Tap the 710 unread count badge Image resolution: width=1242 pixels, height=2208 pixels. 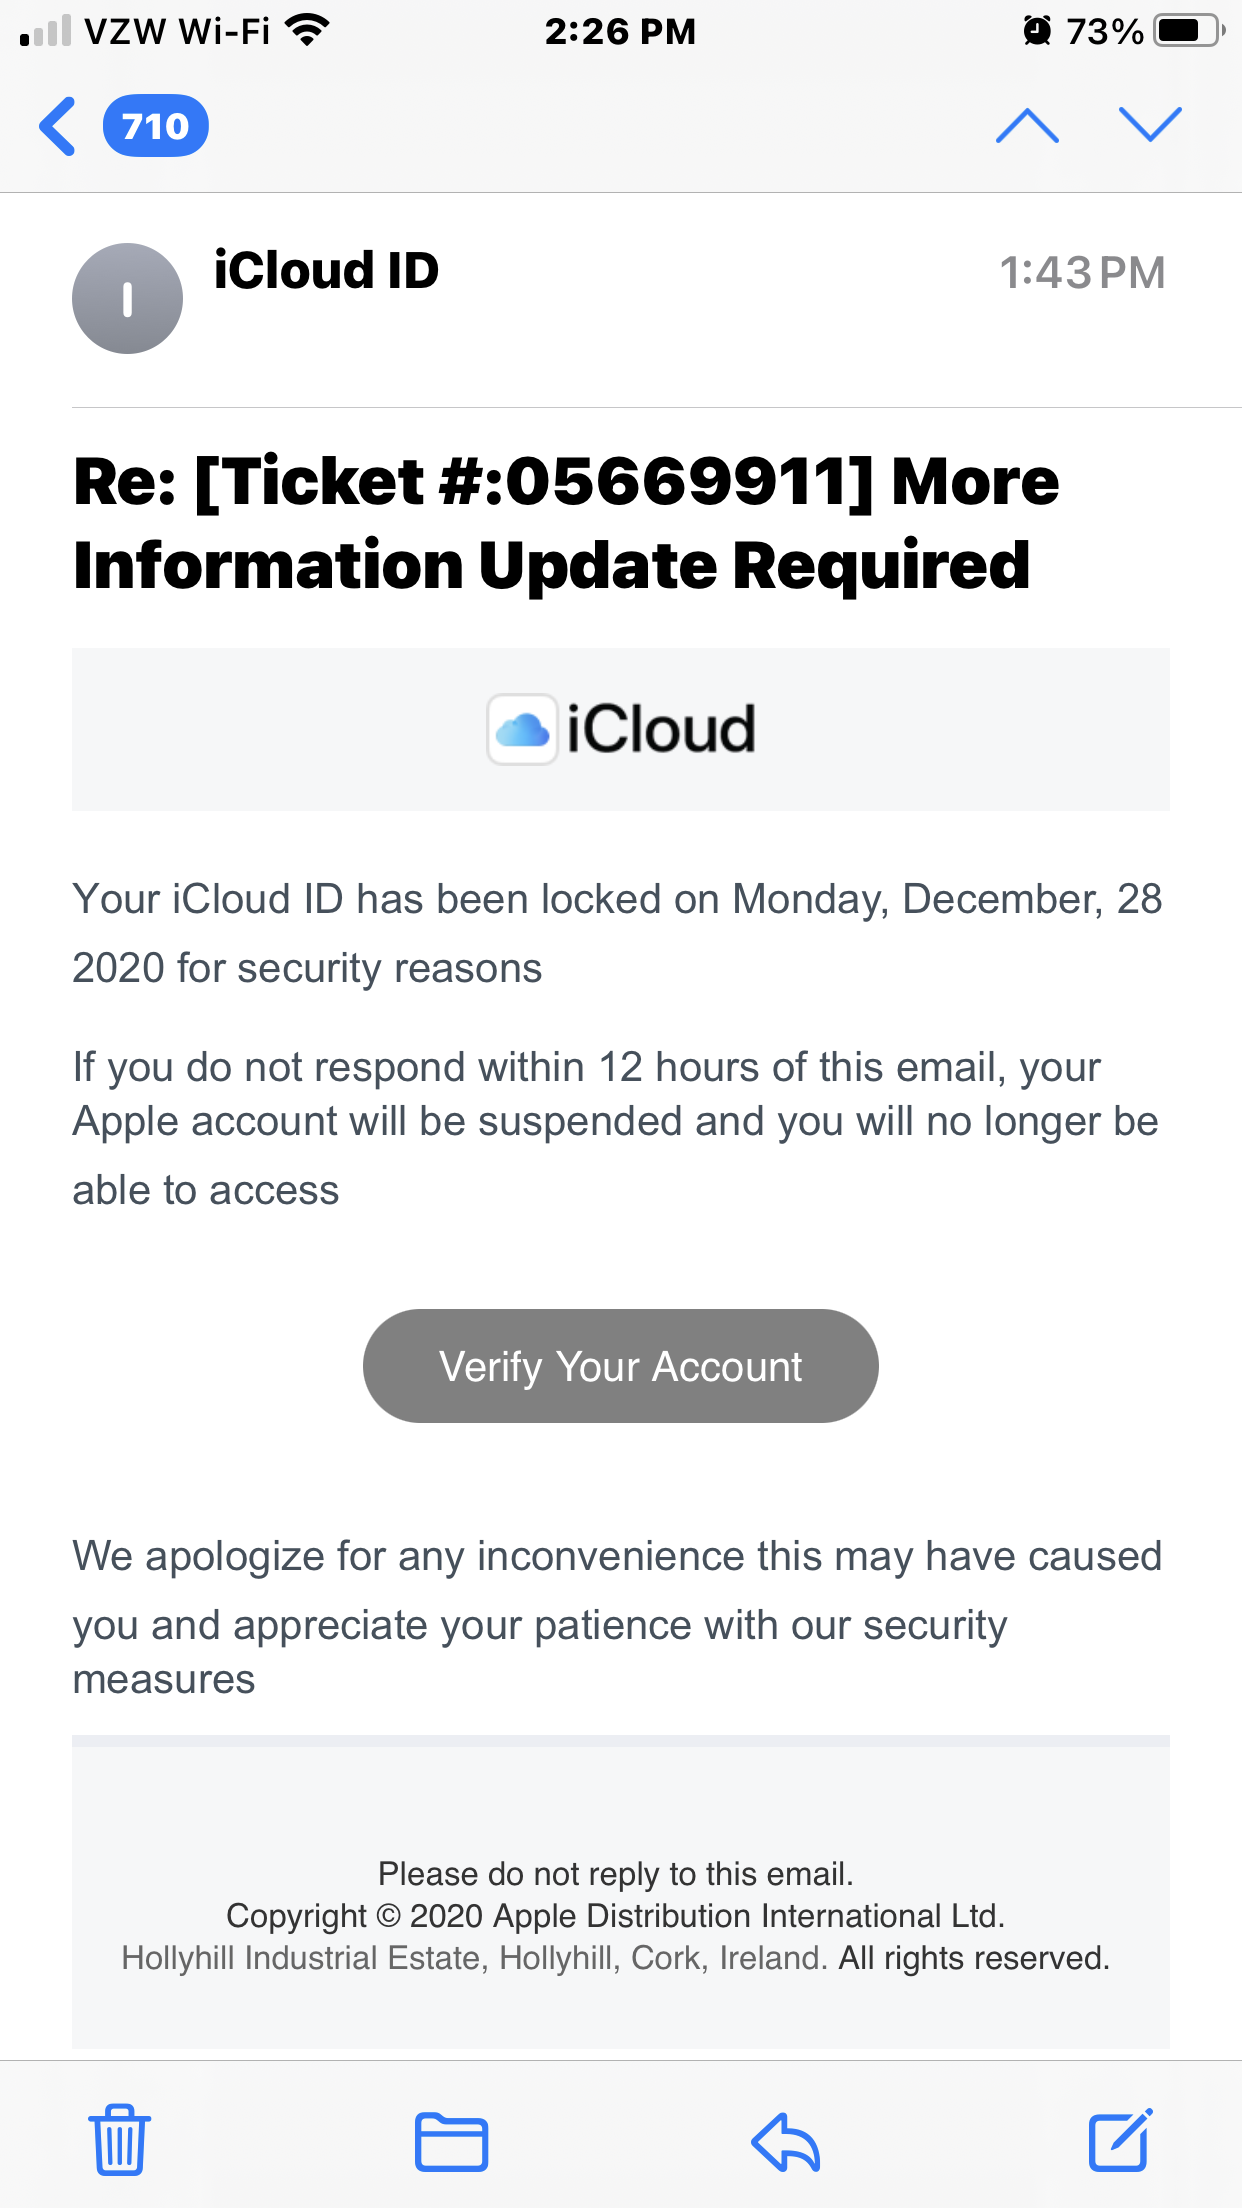(155, 127)
